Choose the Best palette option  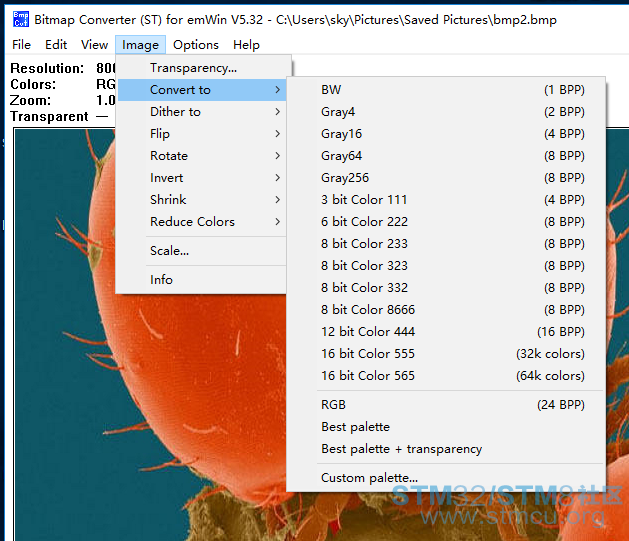point(446,427)
